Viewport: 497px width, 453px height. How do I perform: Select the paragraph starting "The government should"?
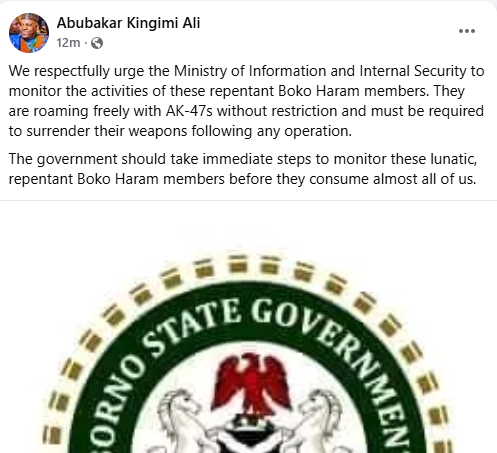(243, 169)
